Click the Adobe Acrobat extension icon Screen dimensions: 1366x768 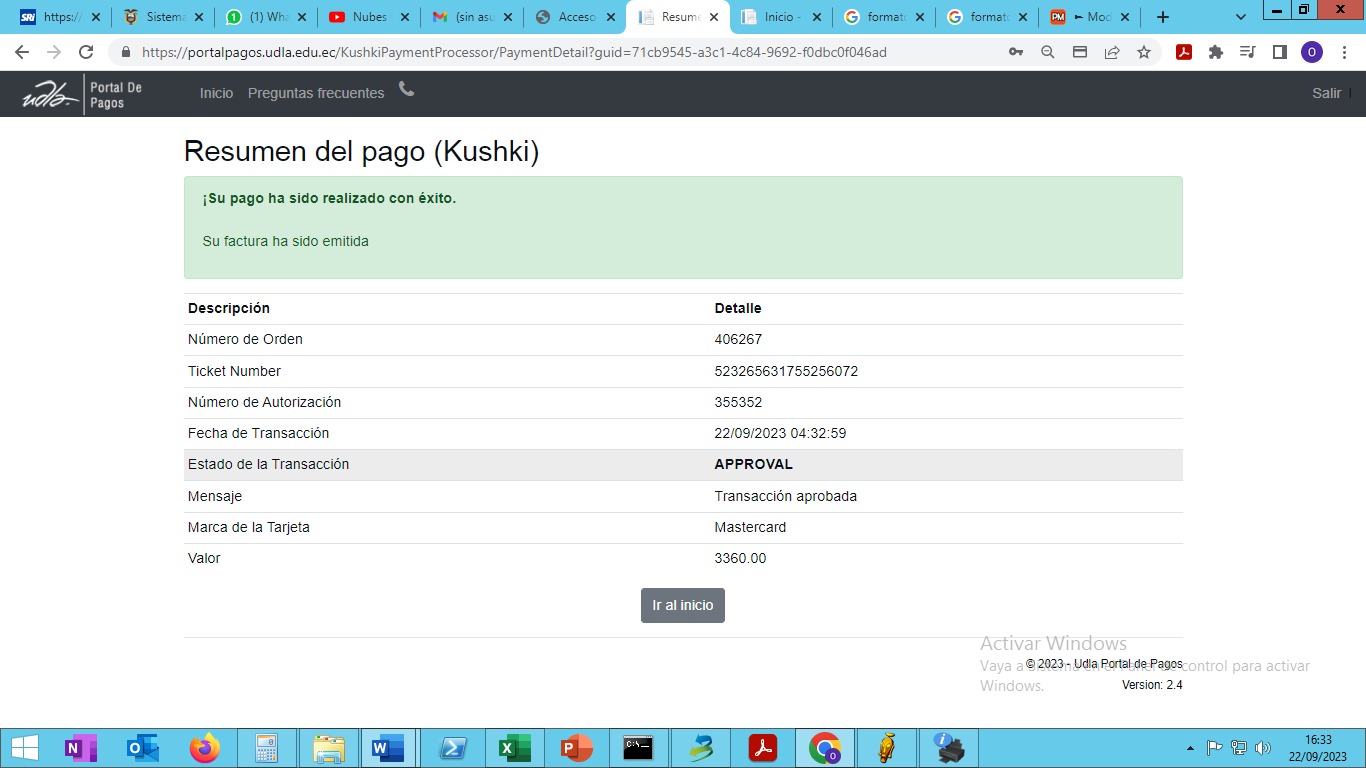tap(1184, 52)
